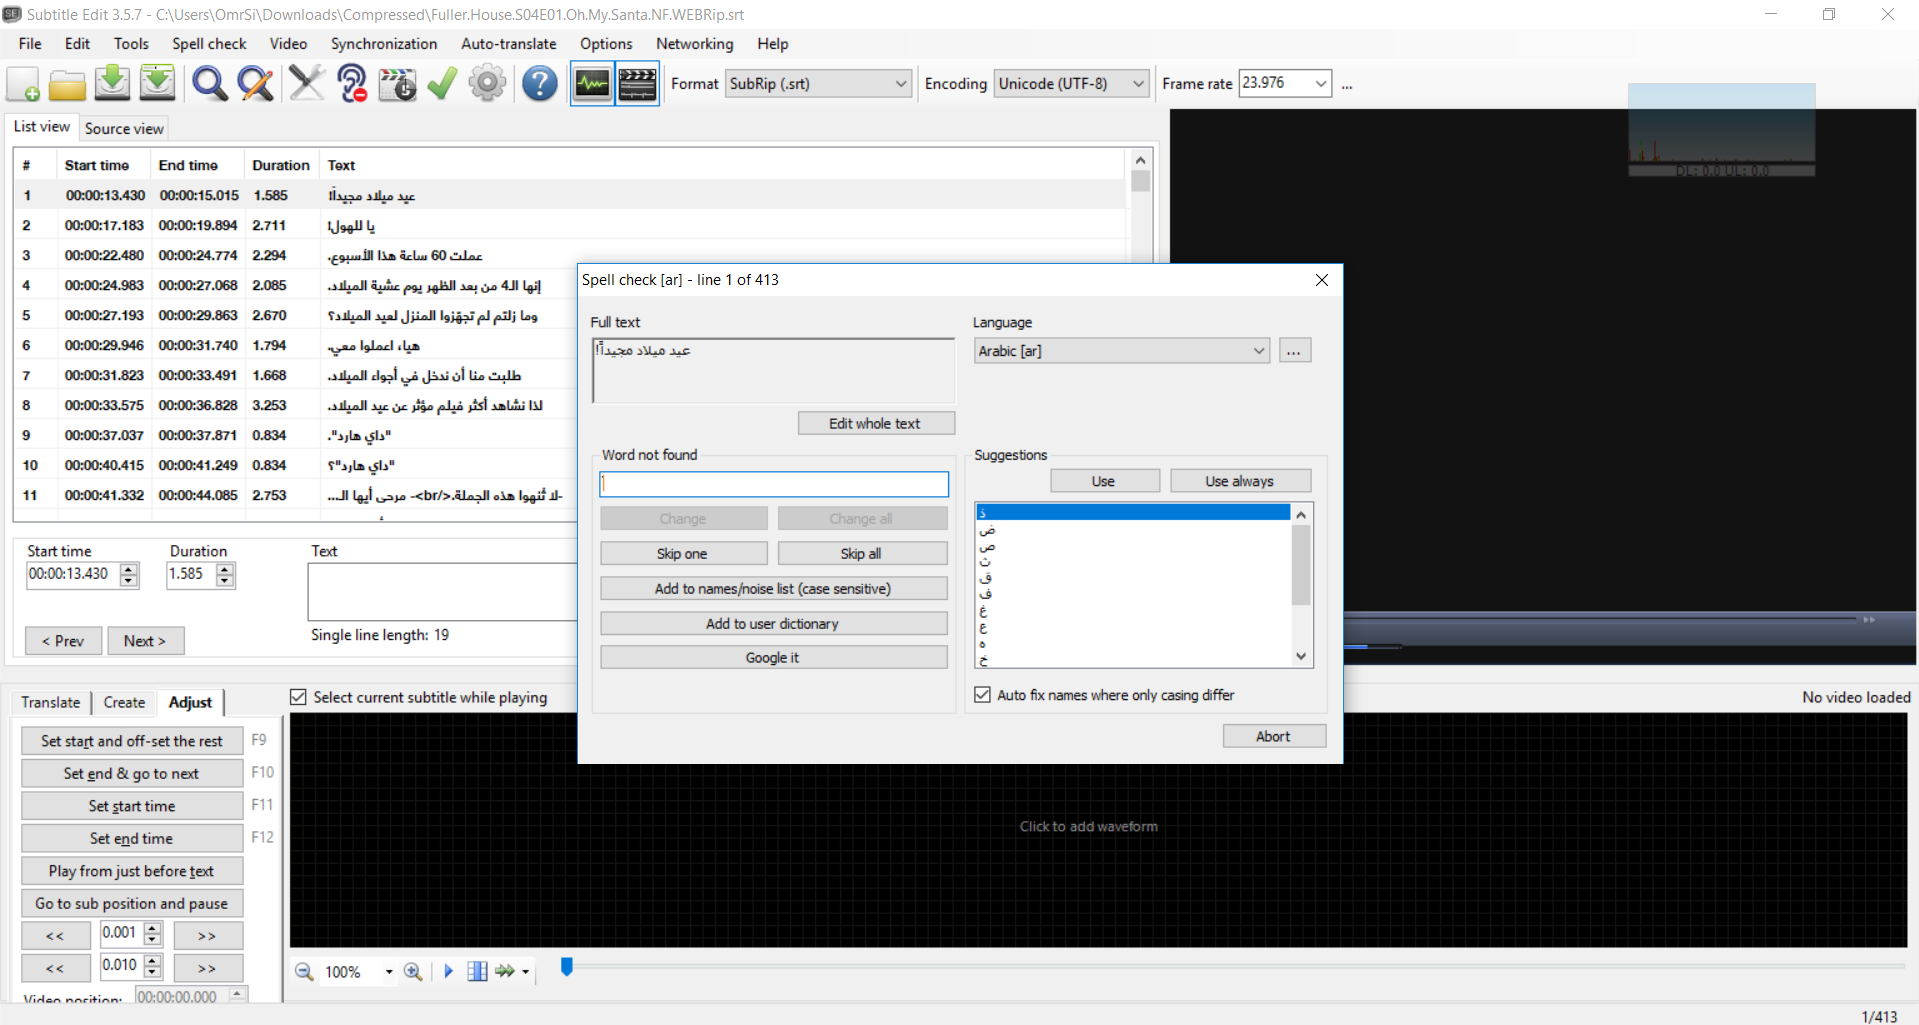Viewport: 1919px width, 1025px height.
Task: Open the Tools menu
Action: pyautogui.click(x=131, y=44)
